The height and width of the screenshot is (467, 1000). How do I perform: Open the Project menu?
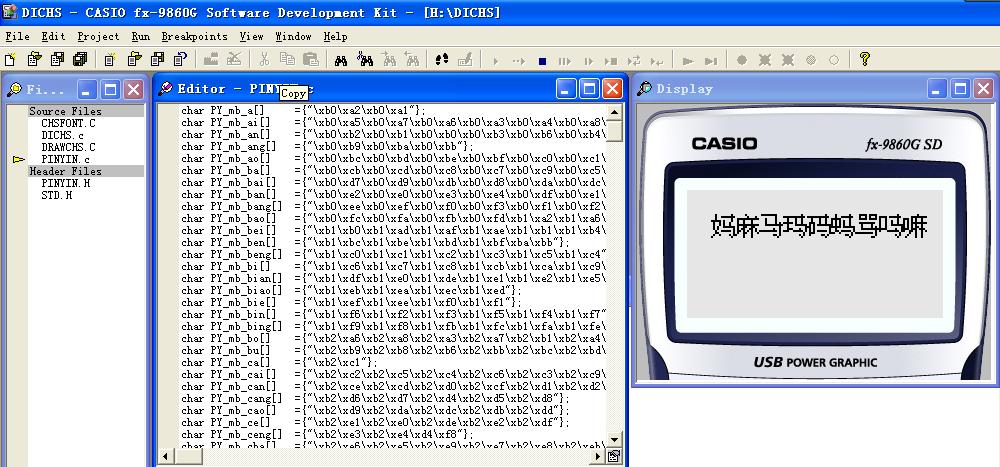tap(98, 36)
